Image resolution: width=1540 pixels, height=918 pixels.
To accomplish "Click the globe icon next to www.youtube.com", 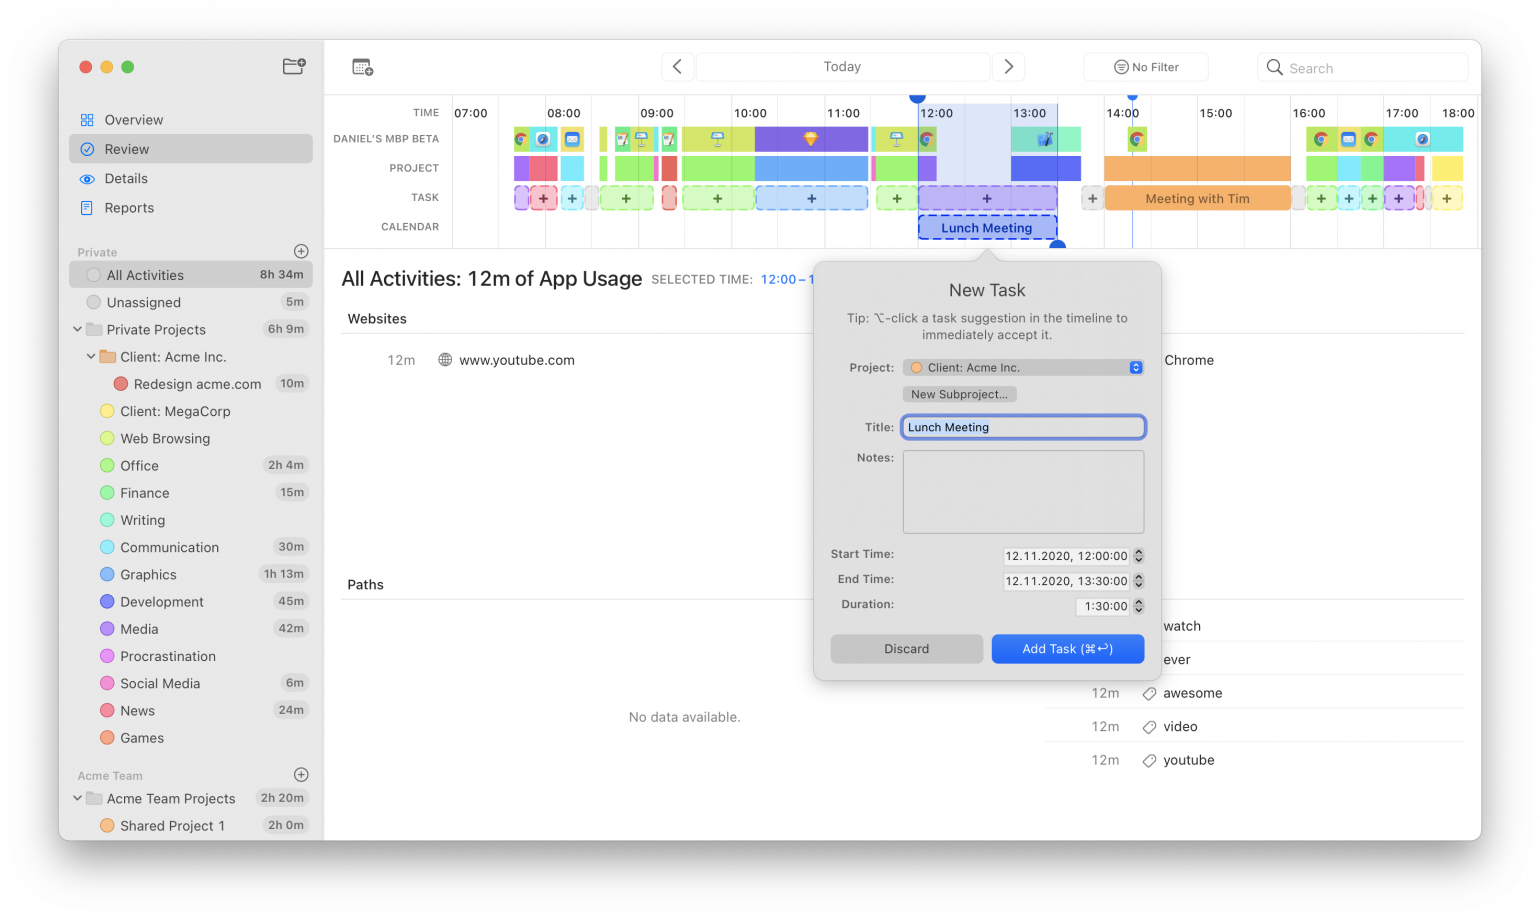I will 445,360.
